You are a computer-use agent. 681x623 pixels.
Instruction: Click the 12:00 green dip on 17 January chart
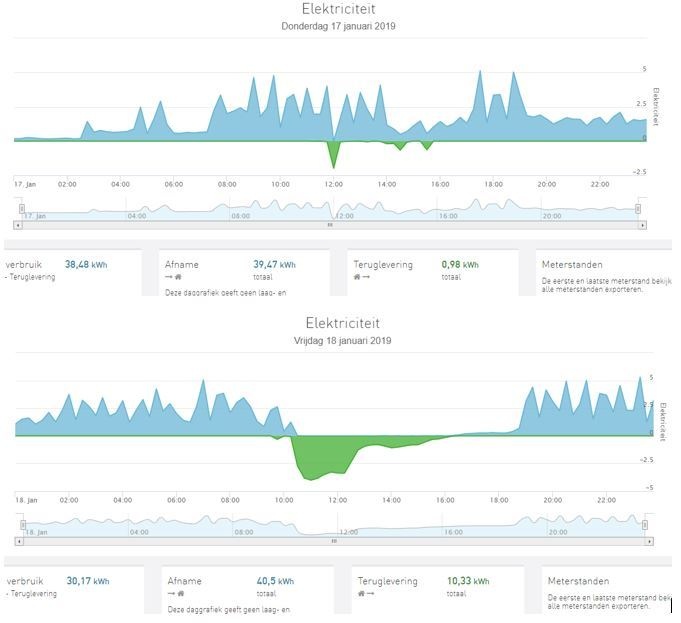[334, 153]
